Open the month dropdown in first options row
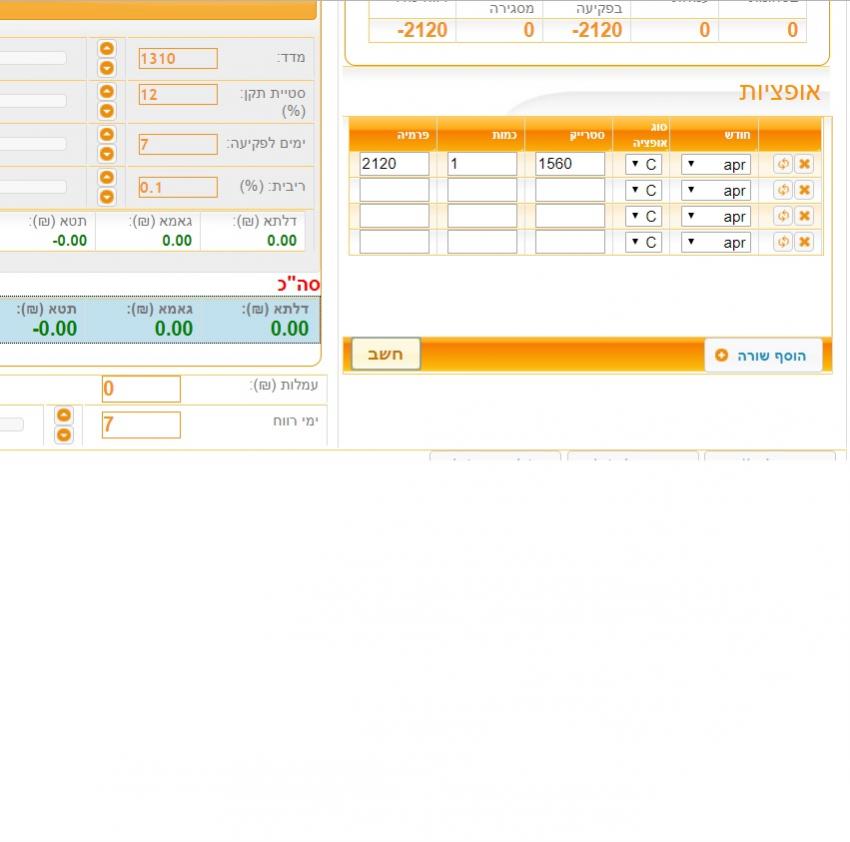The width and height of the screenshot is (850, 842). click(716, 164)
